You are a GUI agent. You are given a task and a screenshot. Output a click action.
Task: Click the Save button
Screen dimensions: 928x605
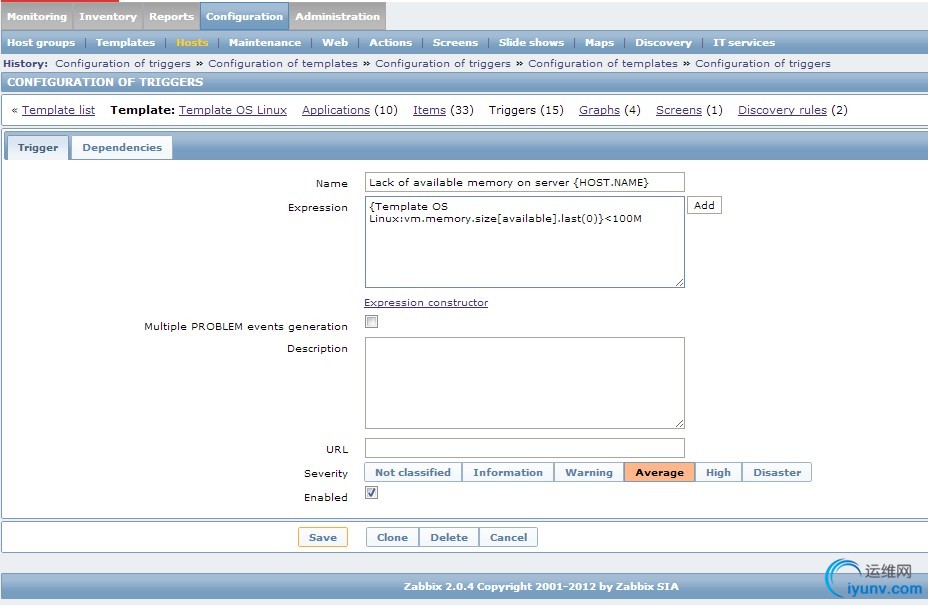click(x=323, y=538)
